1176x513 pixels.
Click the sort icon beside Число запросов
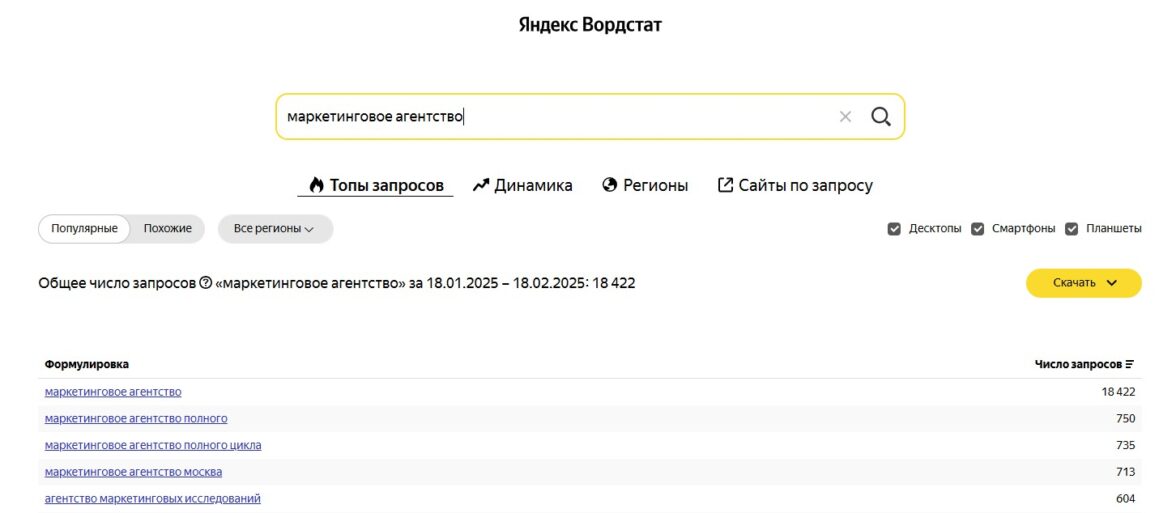(x=1130, y=365)
